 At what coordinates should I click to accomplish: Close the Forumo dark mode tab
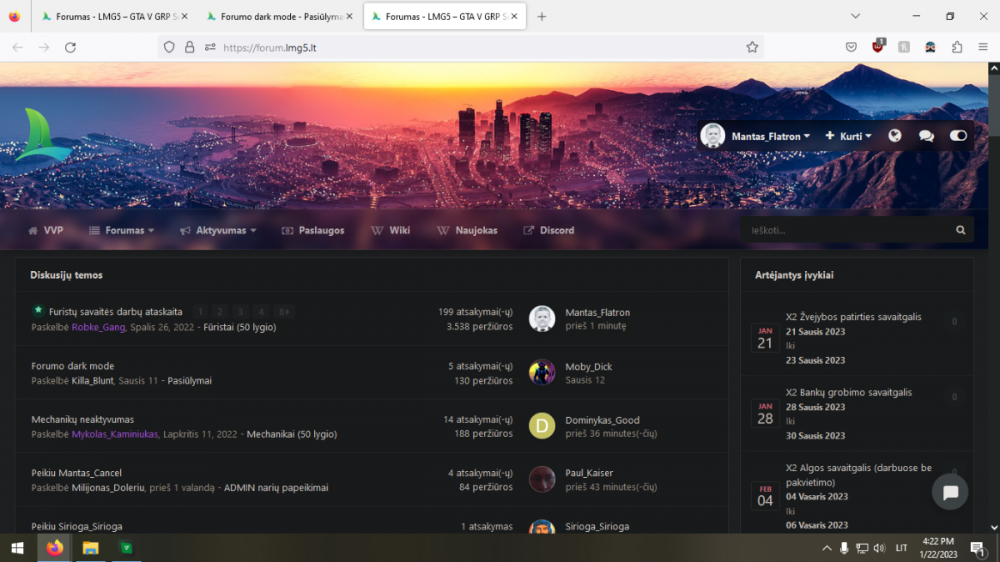click(349, 17)
